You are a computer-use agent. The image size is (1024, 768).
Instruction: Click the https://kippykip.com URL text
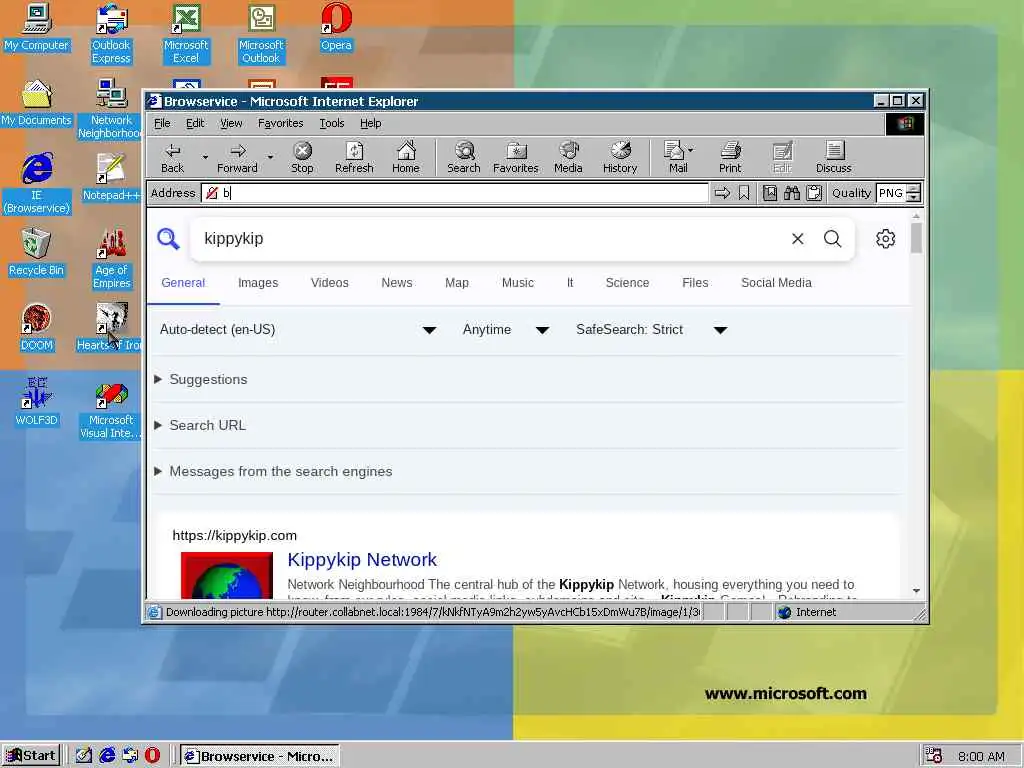(x=234, y=536)
